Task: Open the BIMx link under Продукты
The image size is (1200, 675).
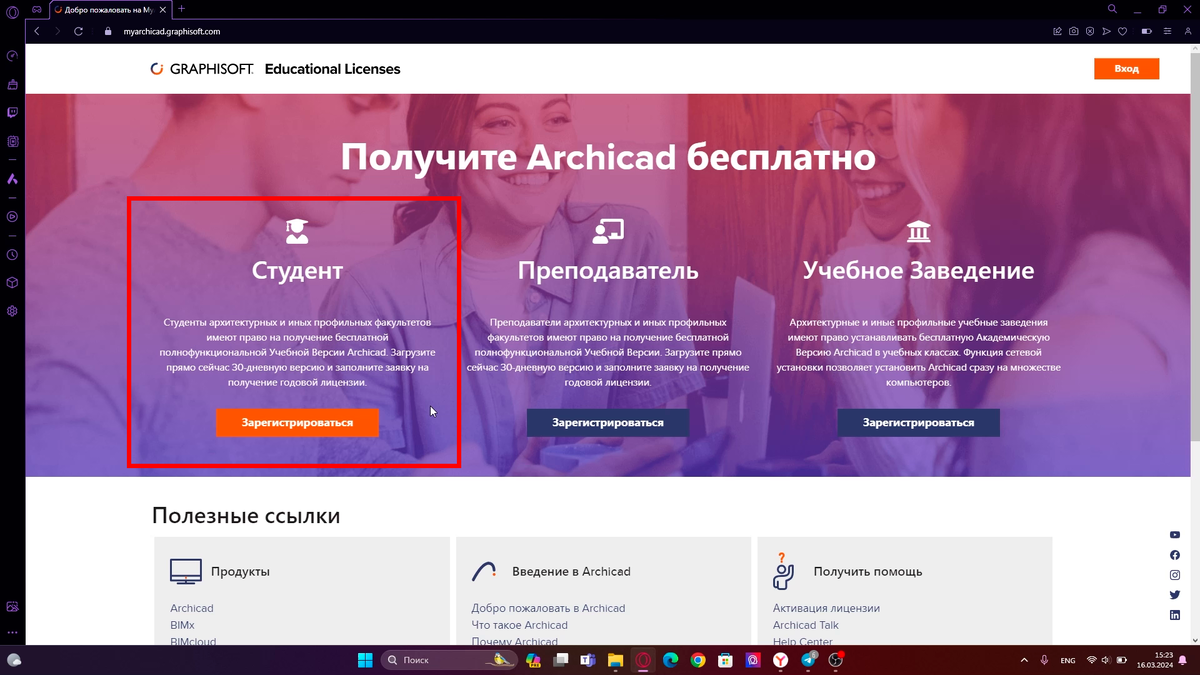Action: [182, 625]
